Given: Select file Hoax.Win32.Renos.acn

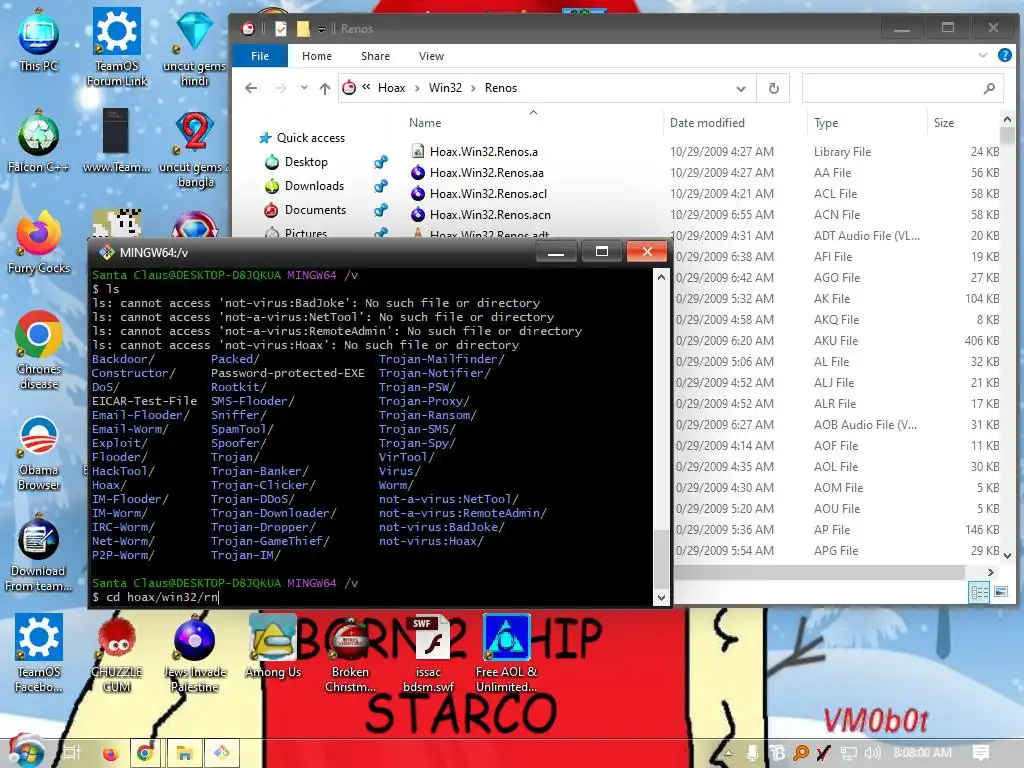Looking at the screenshot, I should 490,215.
